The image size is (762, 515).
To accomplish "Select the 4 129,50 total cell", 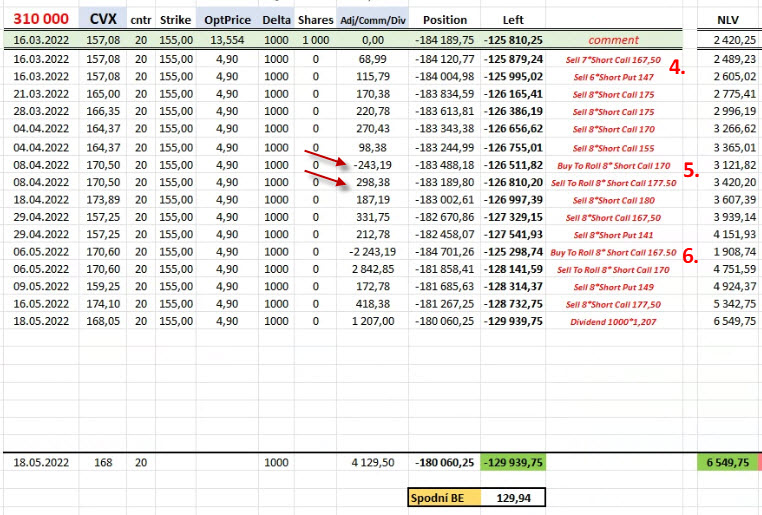I will pyautogui.click(x=373, y=463).
